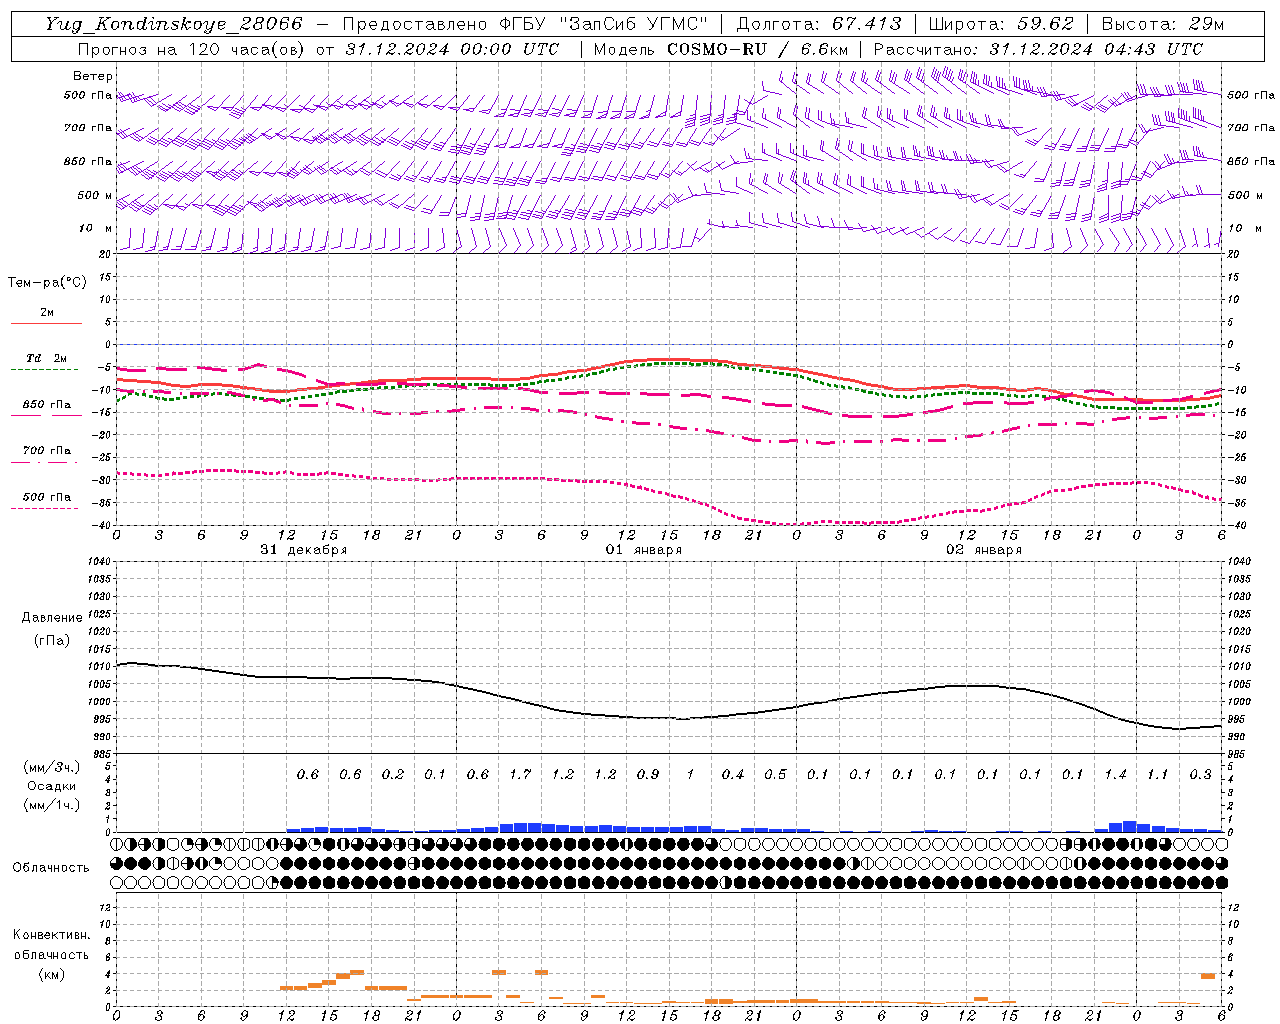1280x1024 pixels.
Task: Select the 2м temperature legend label
Action: (47, 313)
